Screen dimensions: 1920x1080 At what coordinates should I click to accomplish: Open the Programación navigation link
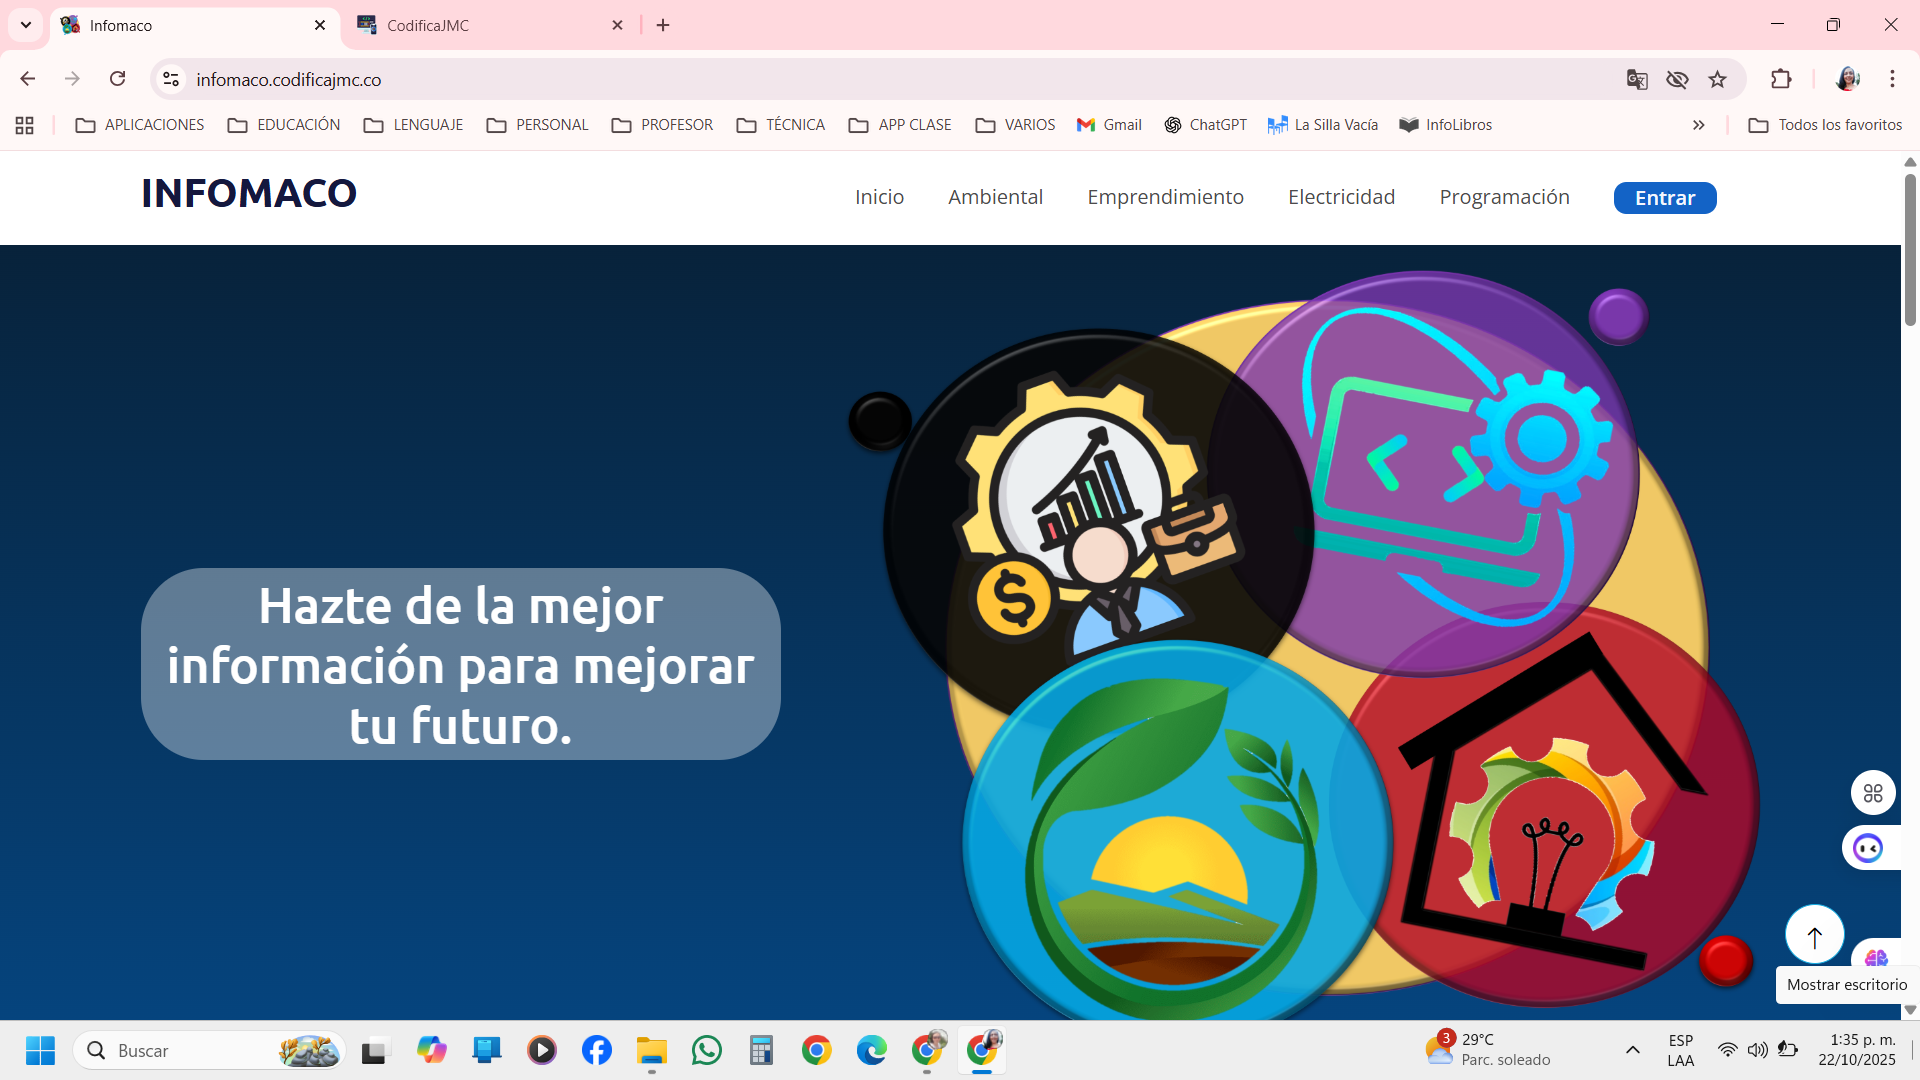pyautogui.click(x=1504, y=197)
